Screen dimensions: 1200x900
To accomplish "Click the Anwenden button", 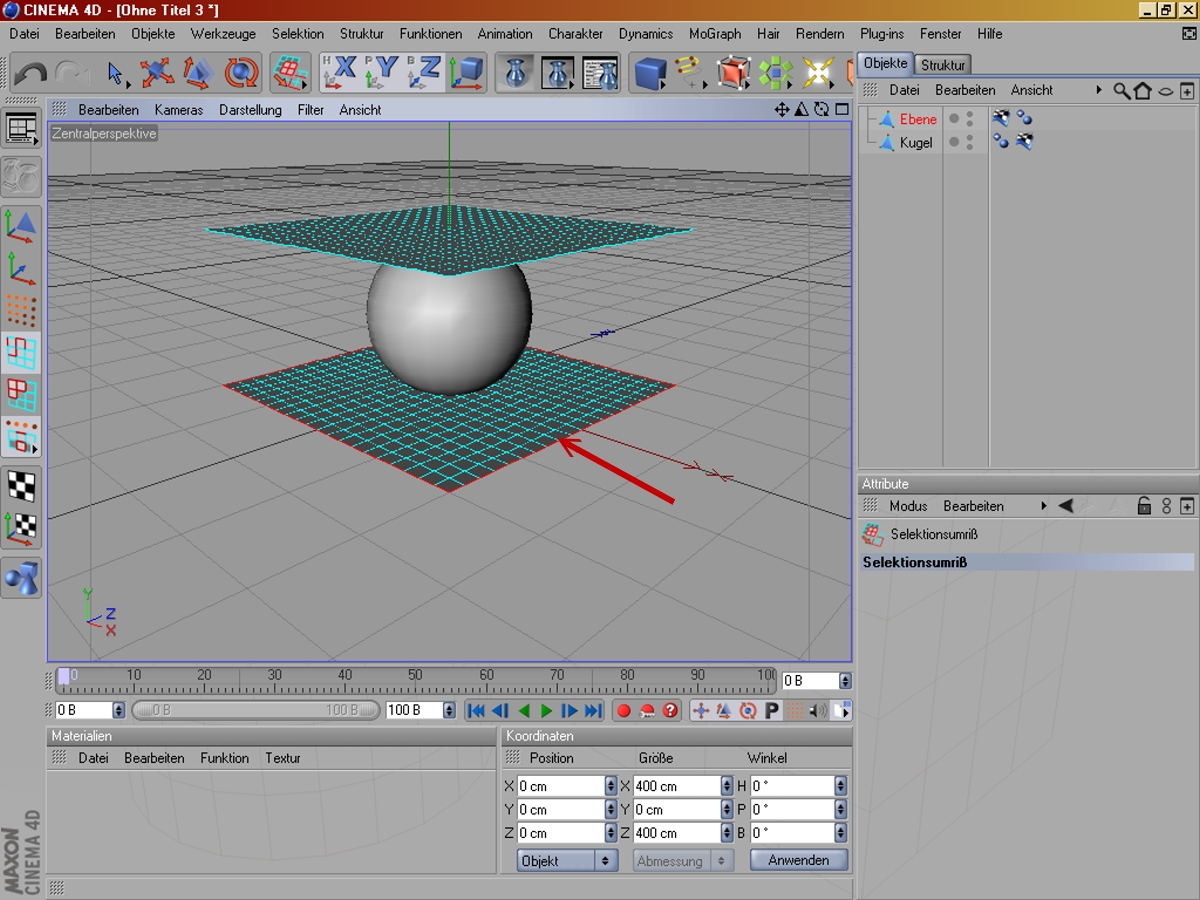I will pyautogui.click(x=799, y=861).
